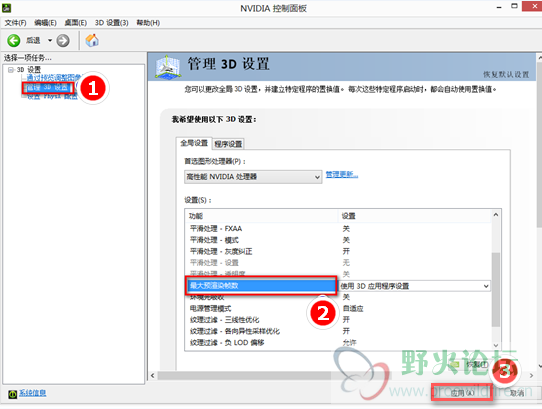This screenshot has height=409, width=542.
Task: Select the 平滑处理 - 设置 row
Action: [x=339, y=263]
